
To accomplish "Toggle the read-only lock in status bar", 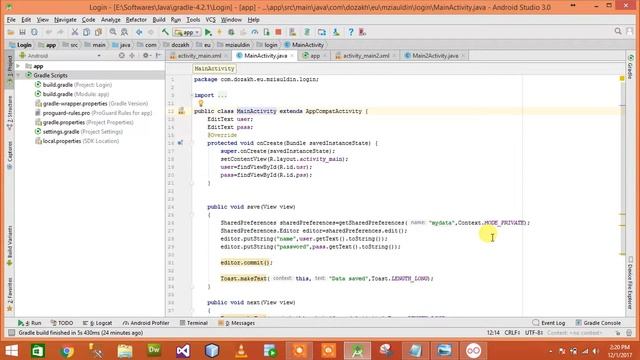I will pos(618,333).
